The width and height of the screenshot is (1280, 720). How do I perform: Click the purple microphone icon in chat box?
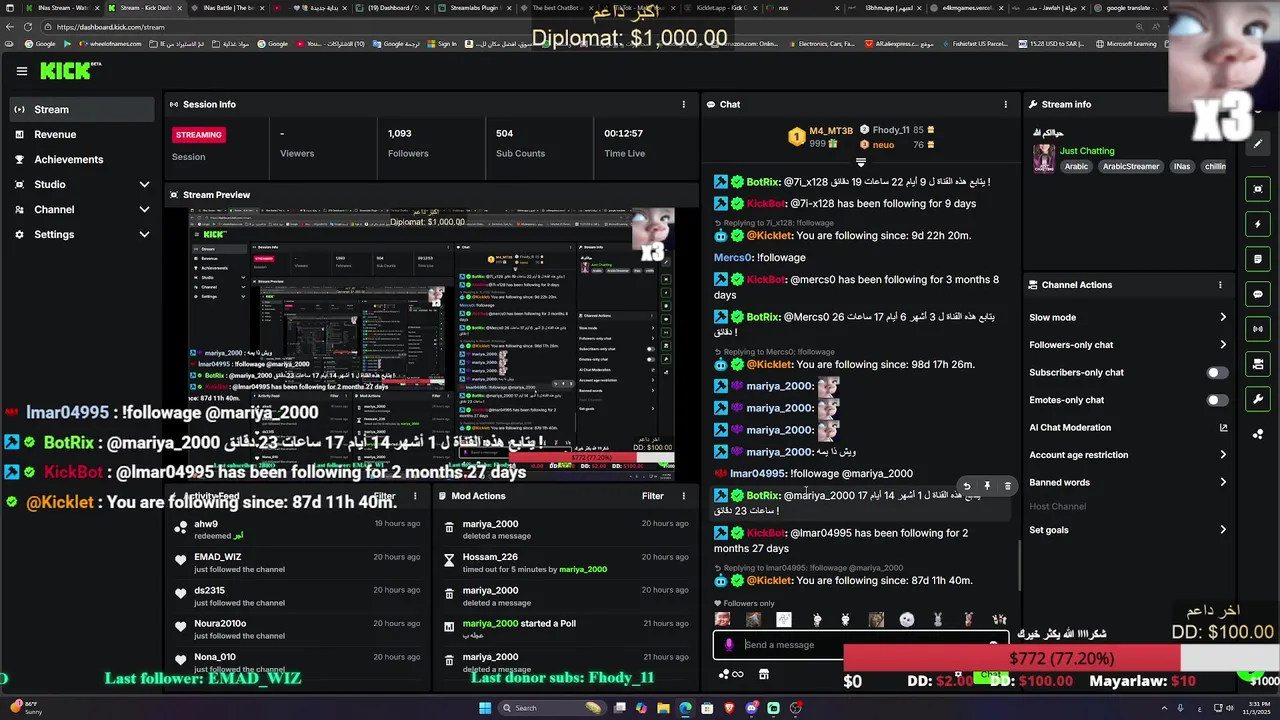(x=729, y=645)
